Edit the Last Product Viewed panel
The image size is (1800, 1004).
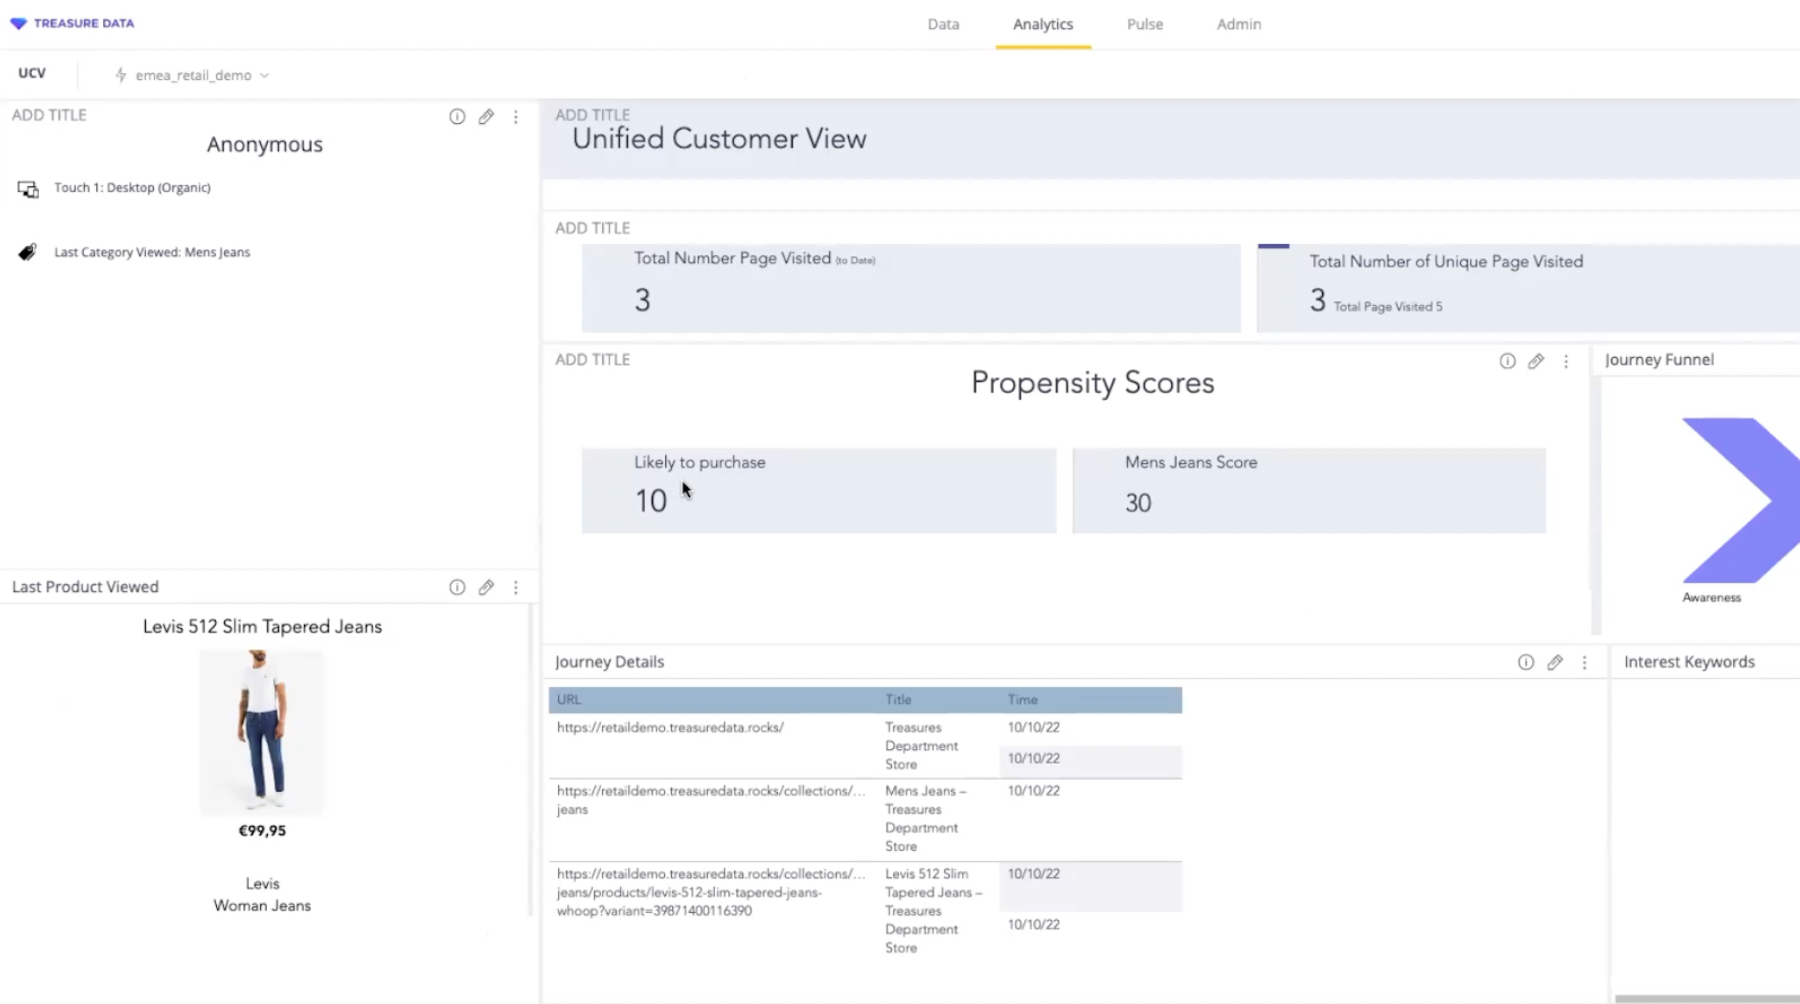(486, 587)
